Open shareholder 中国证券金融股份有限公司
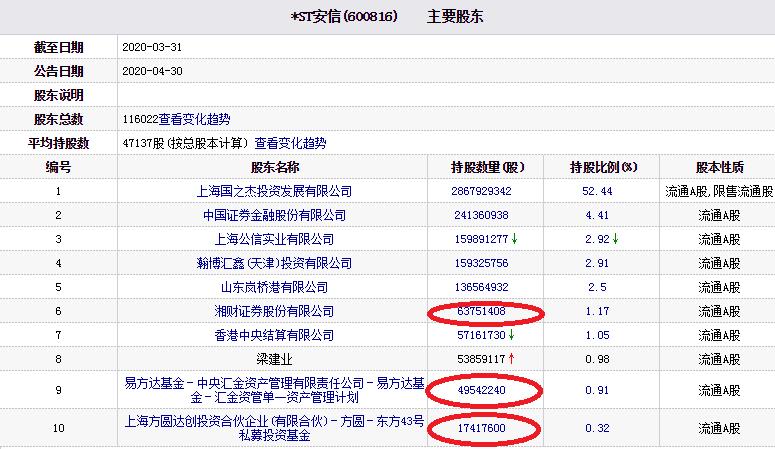This screenshot has width=775, height=449. (x=275, y=215)
